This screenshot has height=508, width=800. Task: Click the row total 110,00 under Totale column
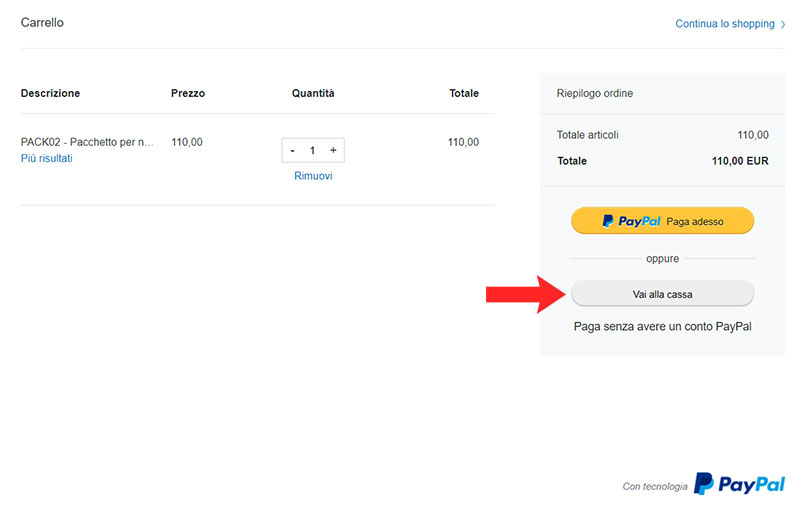click(x=463, y=142)
